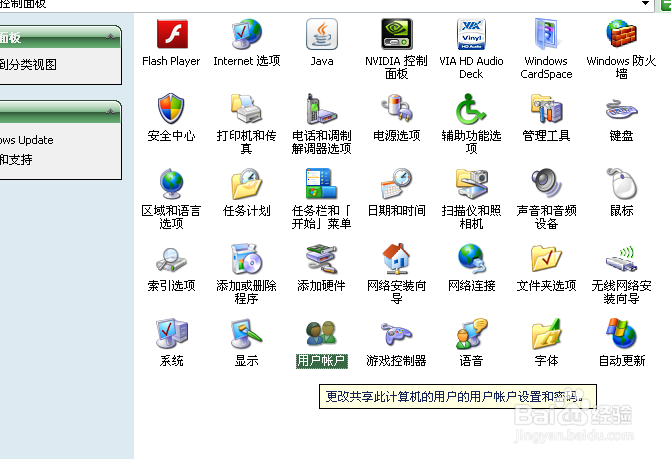The height and width of the screenshot is (459, 671).
Task: Switch to 分类视图 link
Action: [x=28, y=65]
